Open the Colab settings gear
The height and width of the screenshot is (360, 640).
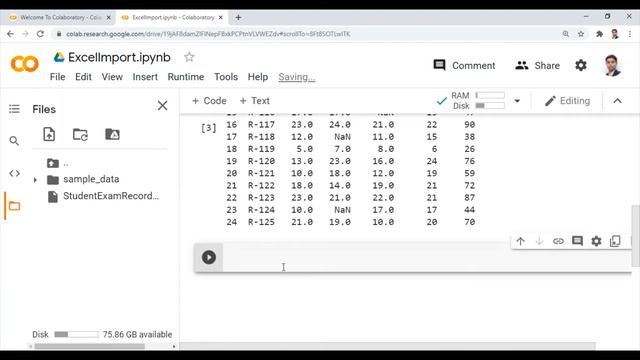581,65
